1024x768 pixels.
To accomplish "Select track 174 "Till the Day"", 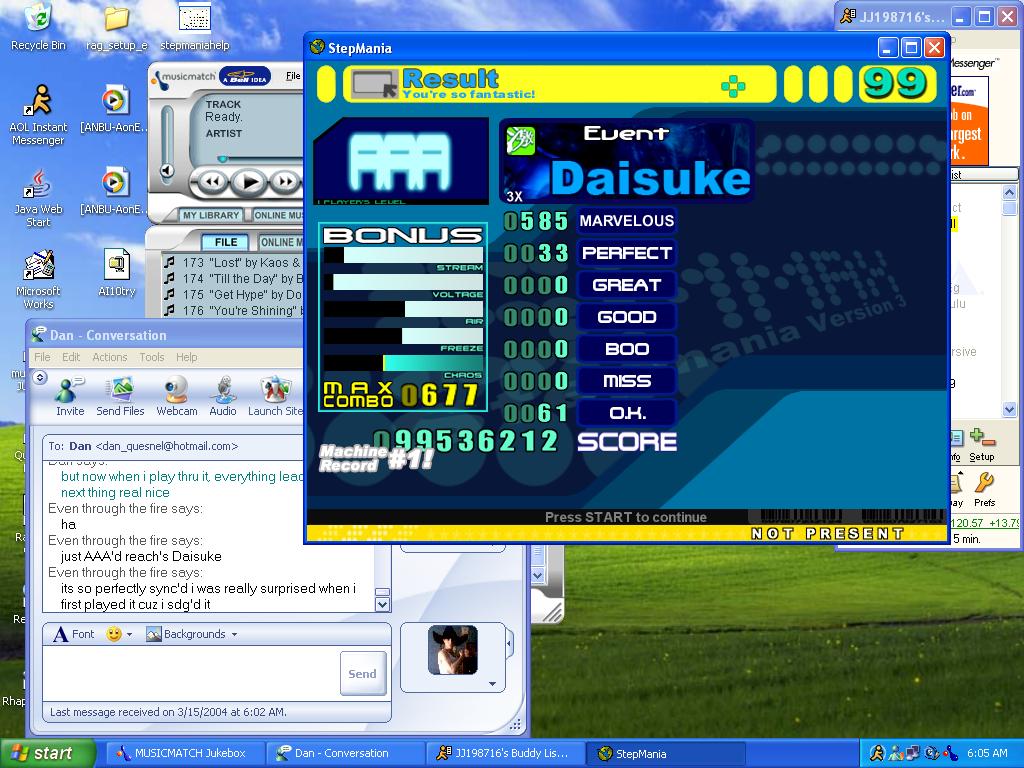I will [x=232, y=279].
